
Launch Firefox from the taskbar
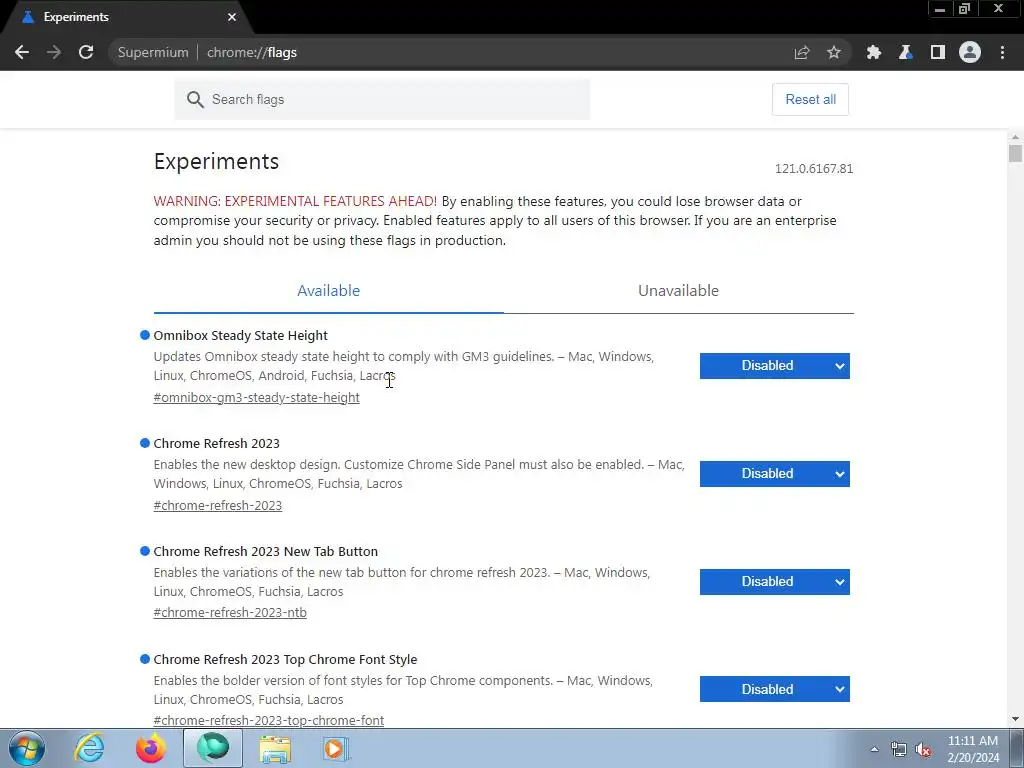coord(151,748)
